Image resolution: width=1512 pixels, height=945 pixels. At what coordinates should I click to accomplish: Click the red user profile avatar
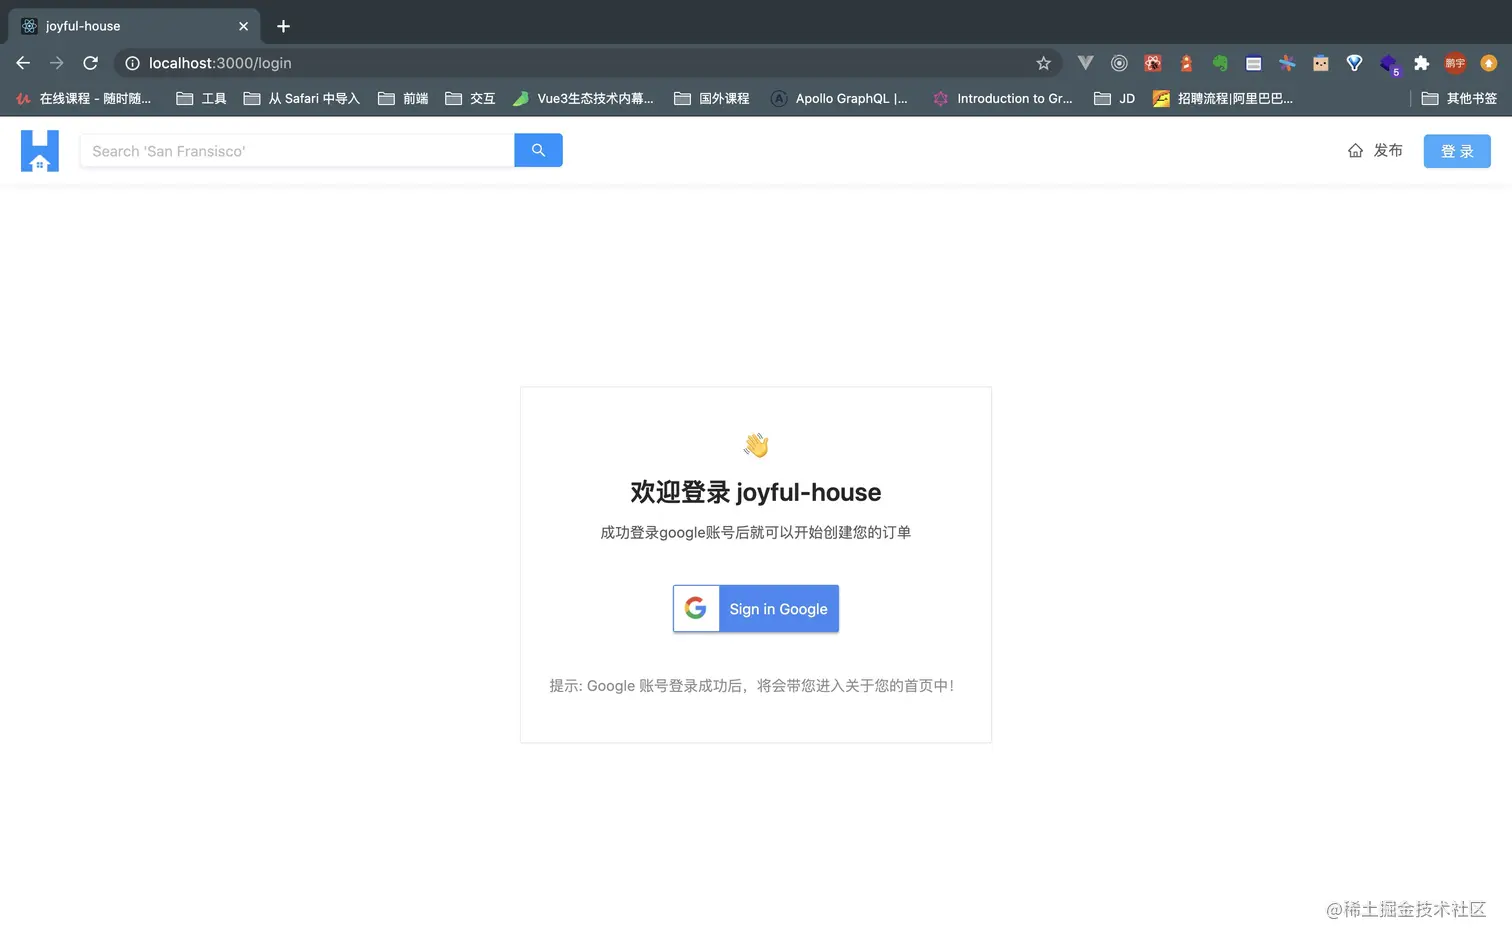pyautogui.click(x=1455, y=63)
